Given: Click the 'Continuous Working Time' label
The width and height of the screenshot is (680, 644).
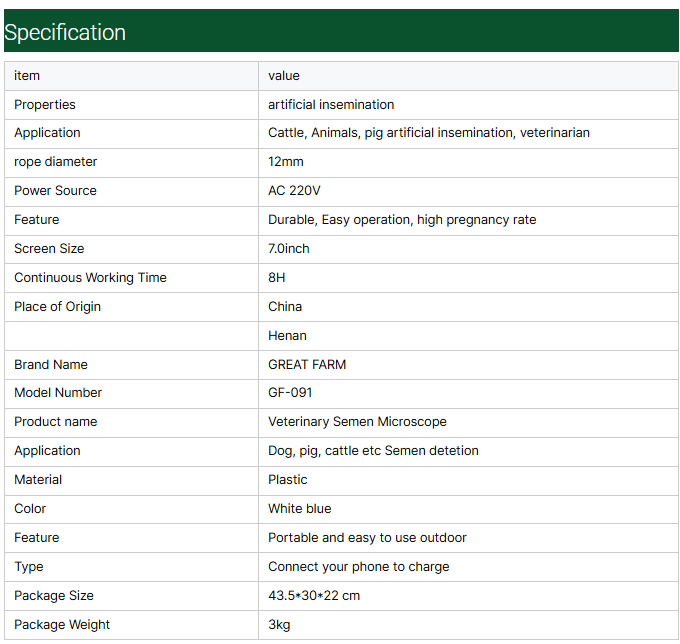Looking at the screenshot, I should point(90,278).
